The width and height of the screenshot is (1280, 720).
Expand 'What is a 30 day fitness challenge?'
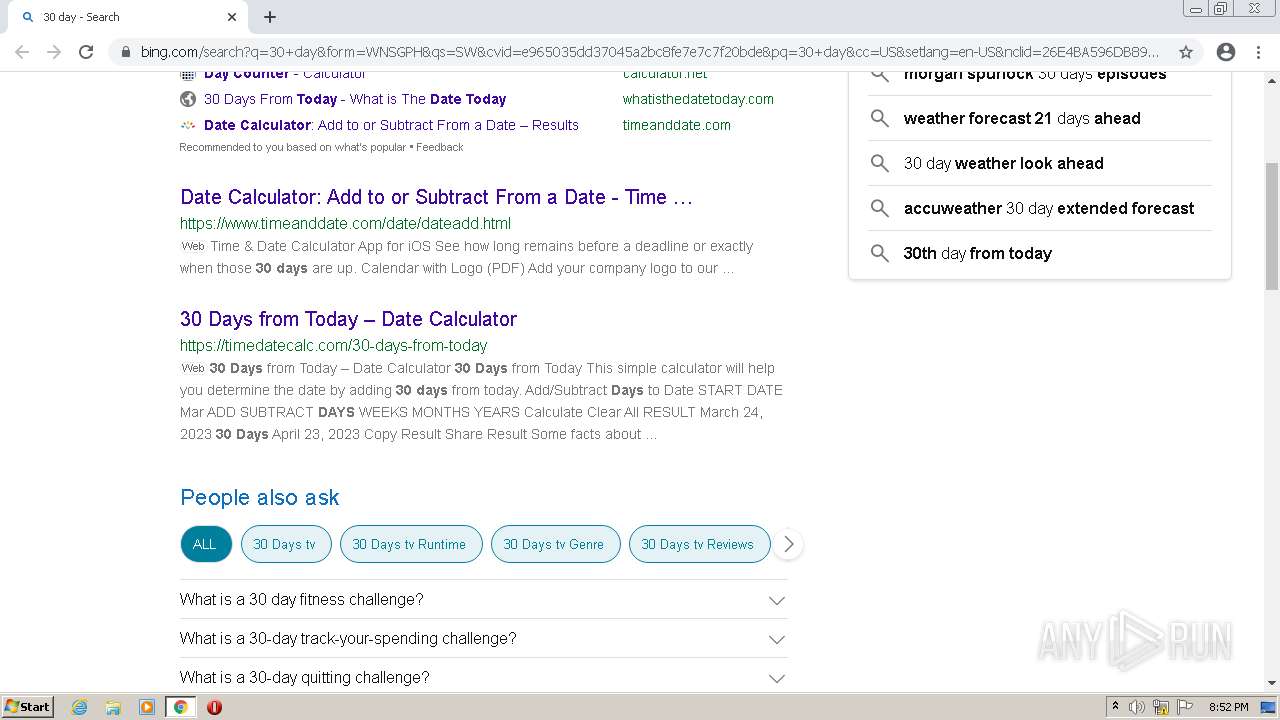point(777,600)
